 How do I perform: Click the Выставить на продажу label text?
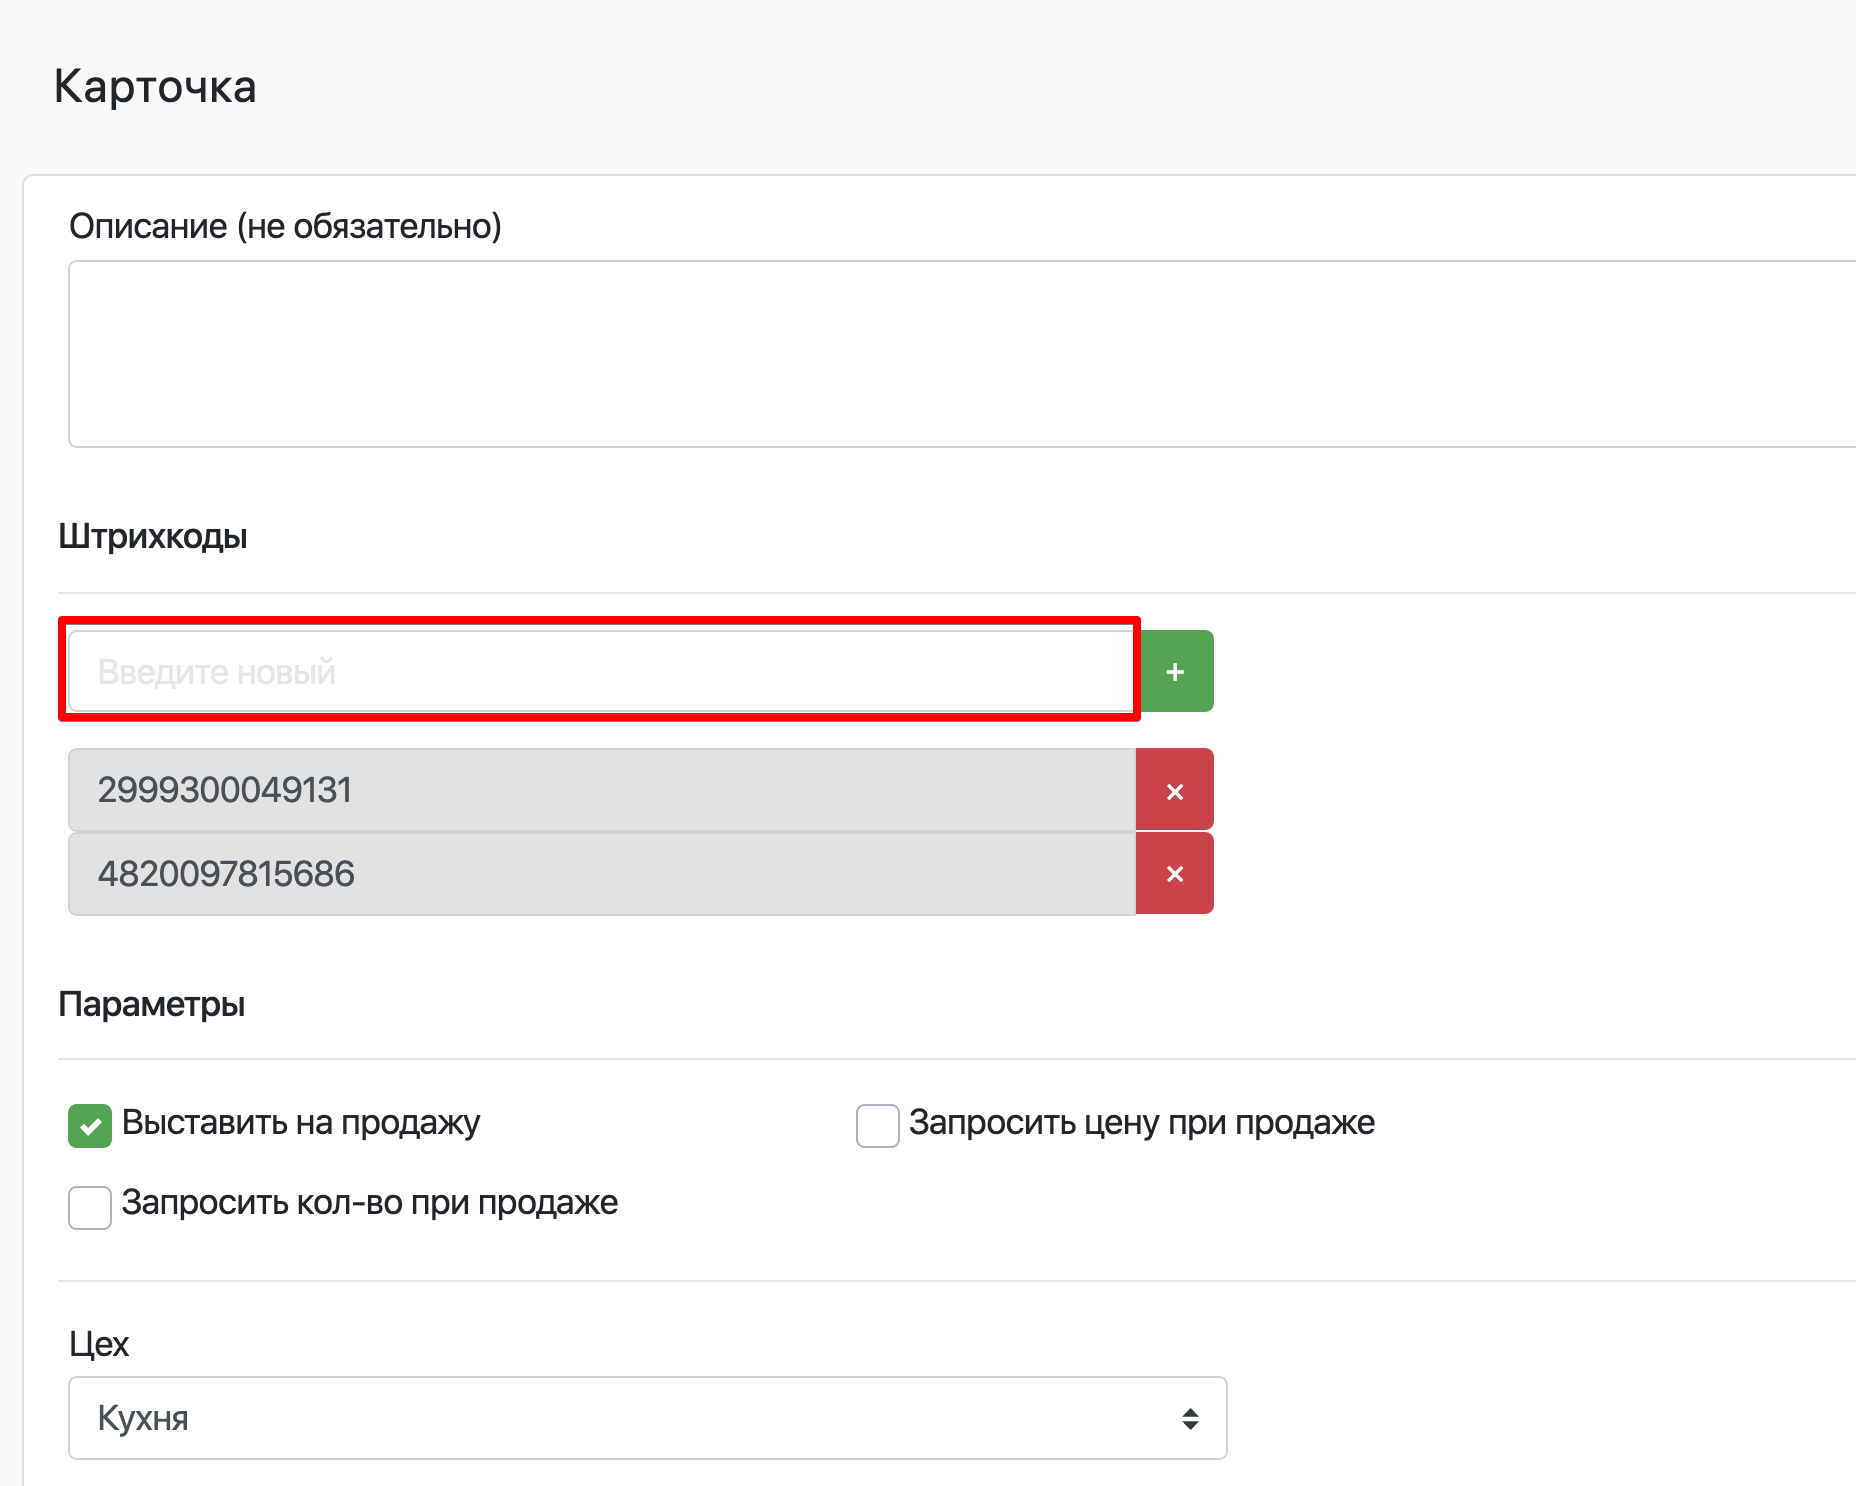(x=300, y=1123)
